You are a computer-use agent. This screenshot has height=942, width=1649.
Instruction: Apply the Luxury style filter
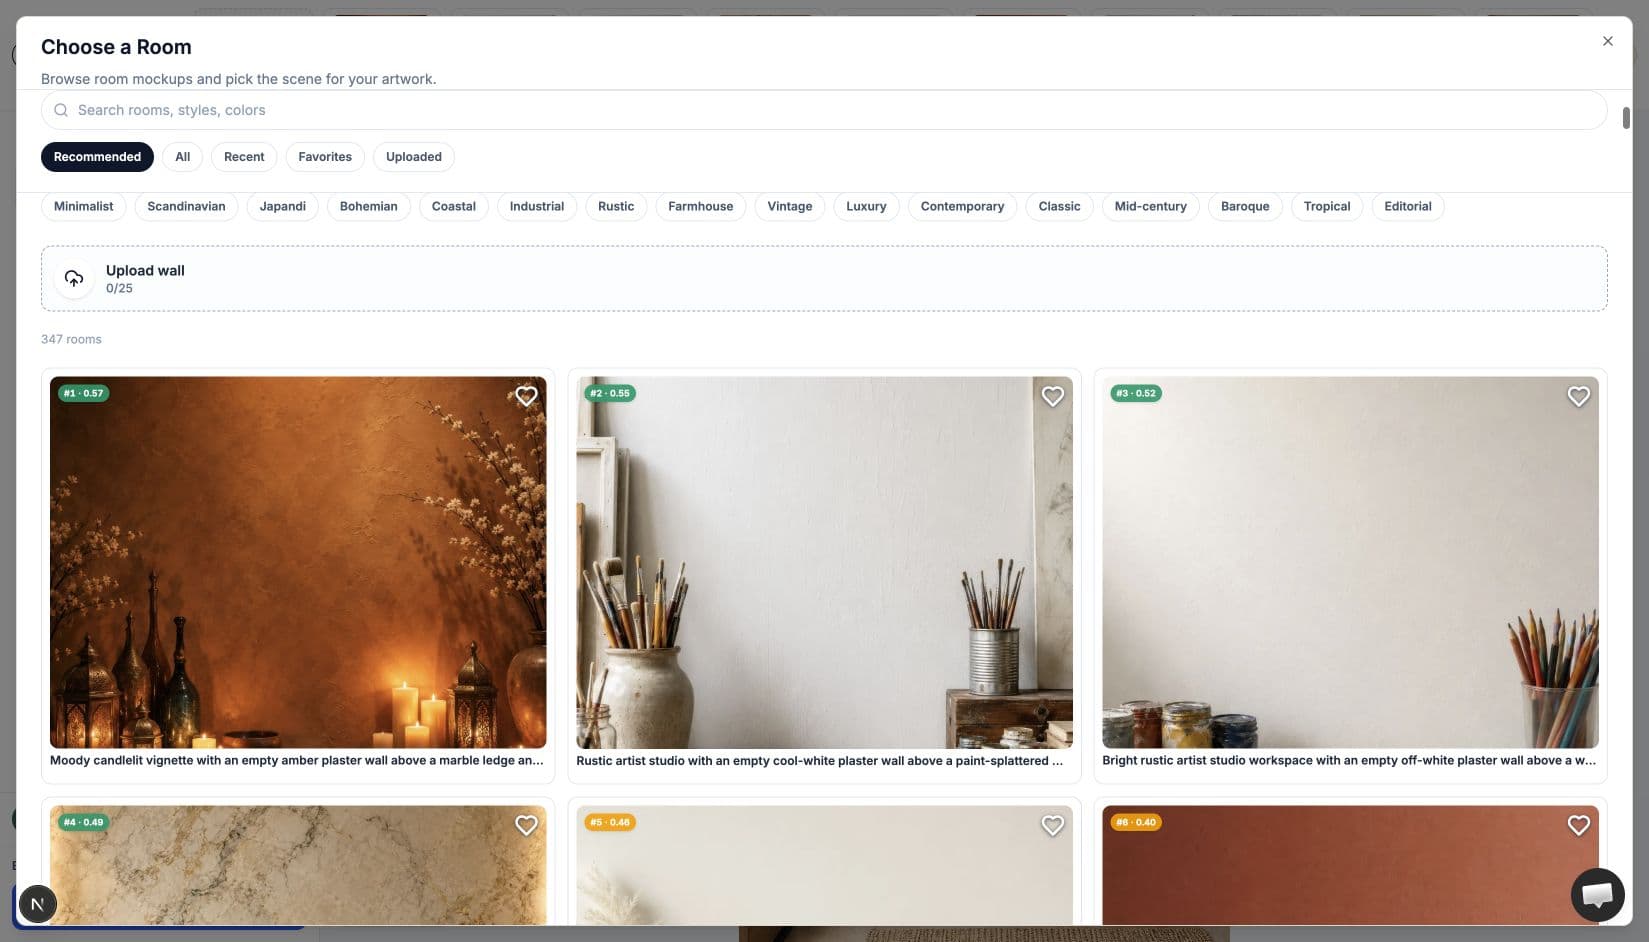pos(866,207)
